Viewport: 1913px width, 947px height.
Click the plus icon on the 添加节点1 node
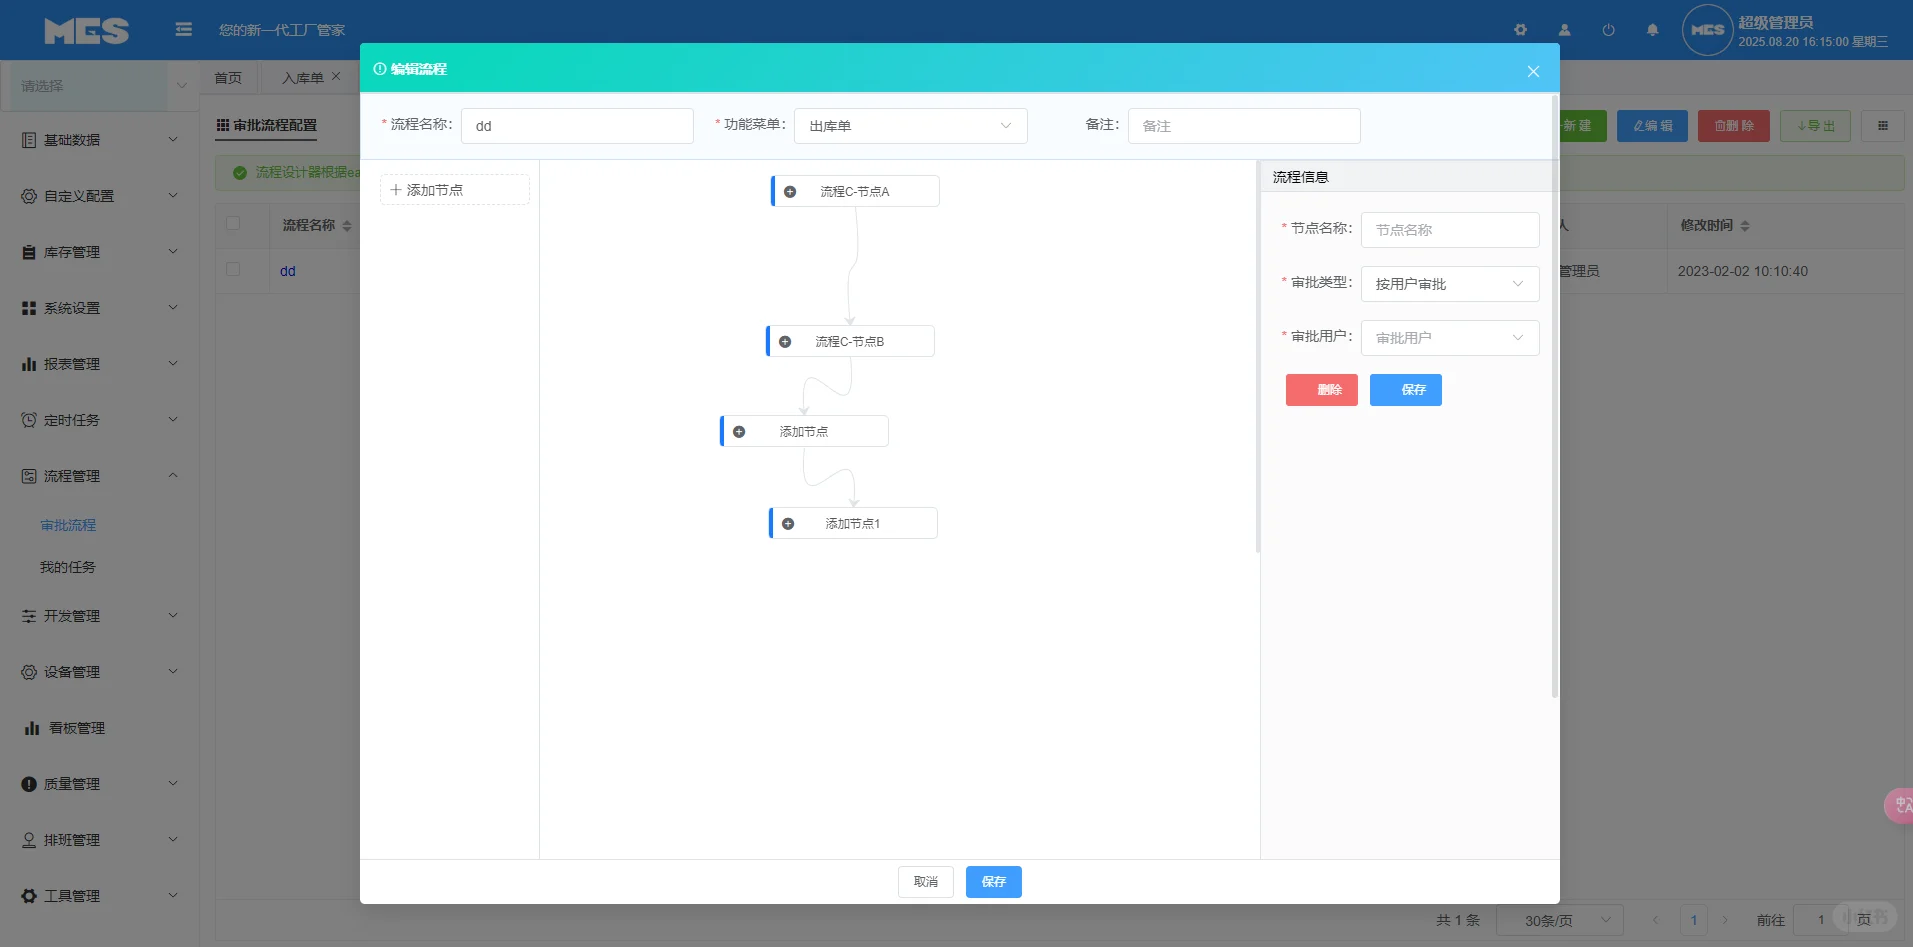(788, 523)
